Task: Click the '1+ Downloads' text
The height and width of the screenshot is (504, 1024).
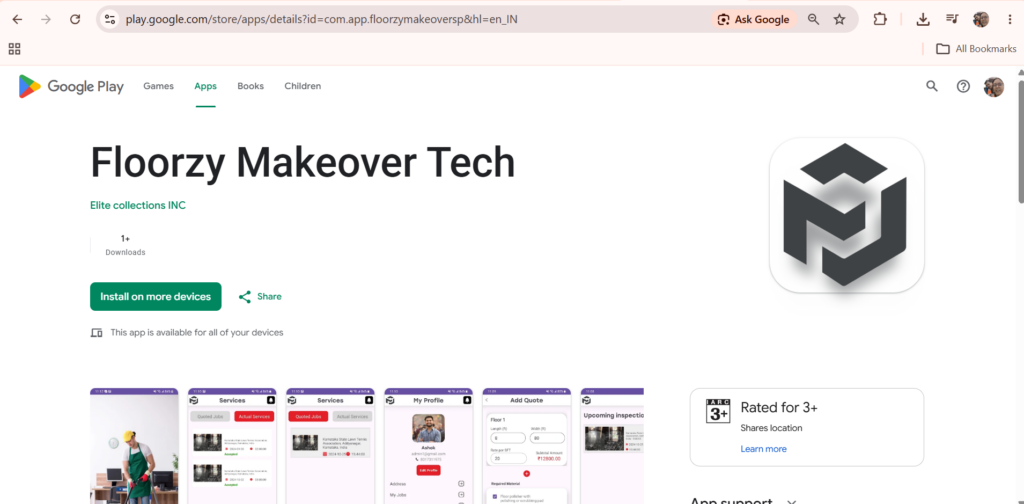Action: [x=125, y=245]
